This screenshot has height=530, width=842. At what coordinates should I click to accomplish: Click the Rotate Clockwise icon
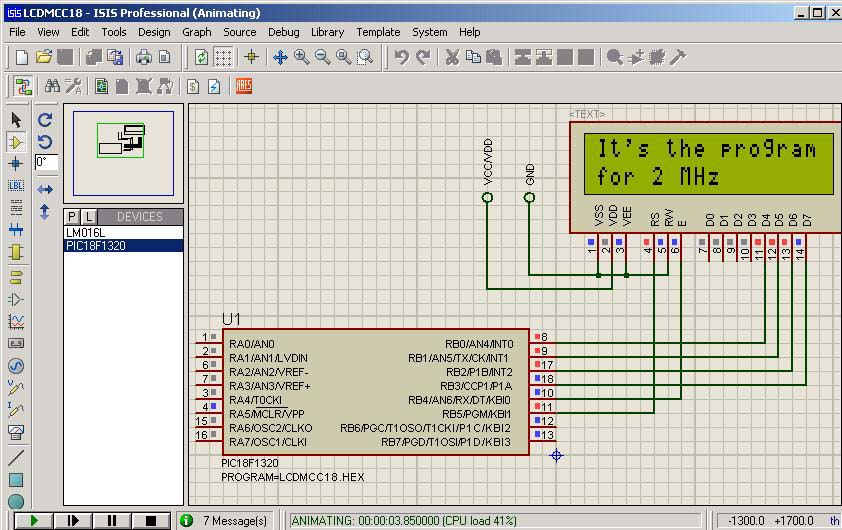45,120
